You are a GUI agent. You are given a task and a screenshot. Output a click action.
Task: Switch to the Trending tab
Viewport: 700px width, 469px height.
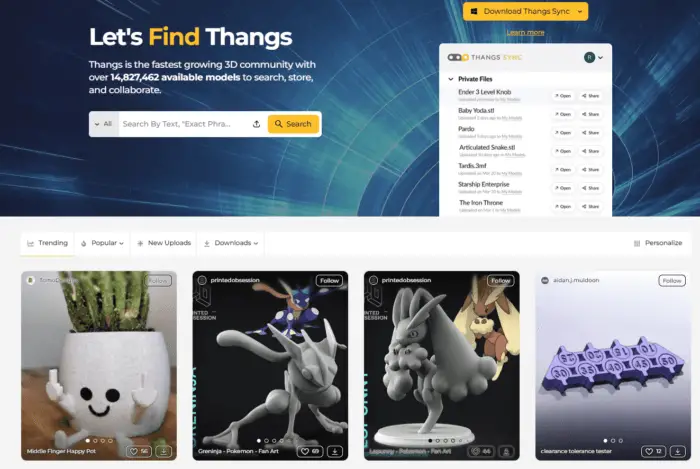pos(47,243)
